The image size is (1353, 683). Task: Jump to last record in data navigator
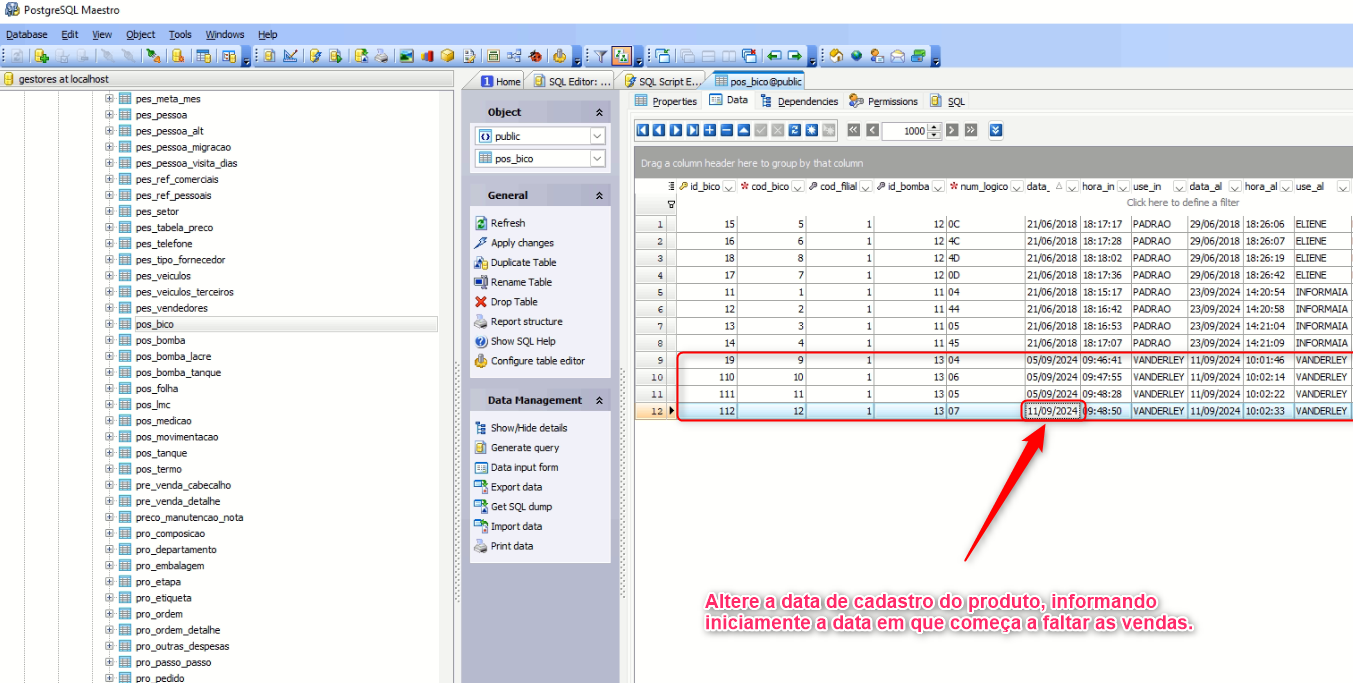tap(693, 130)
